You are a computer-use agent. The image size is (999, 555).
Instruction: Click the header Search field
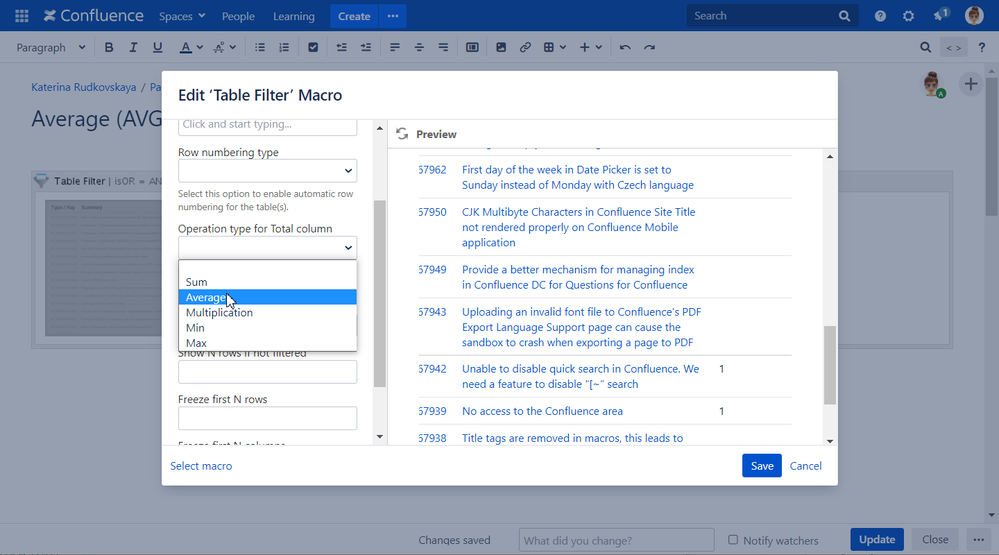point(773,16)
